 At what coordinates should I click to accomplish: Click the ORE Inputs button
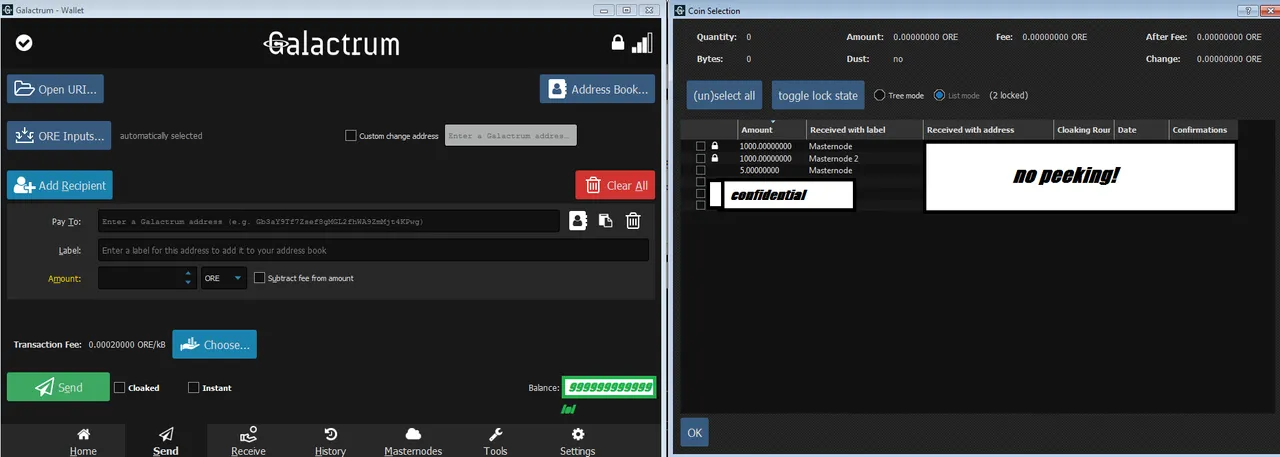59,135
